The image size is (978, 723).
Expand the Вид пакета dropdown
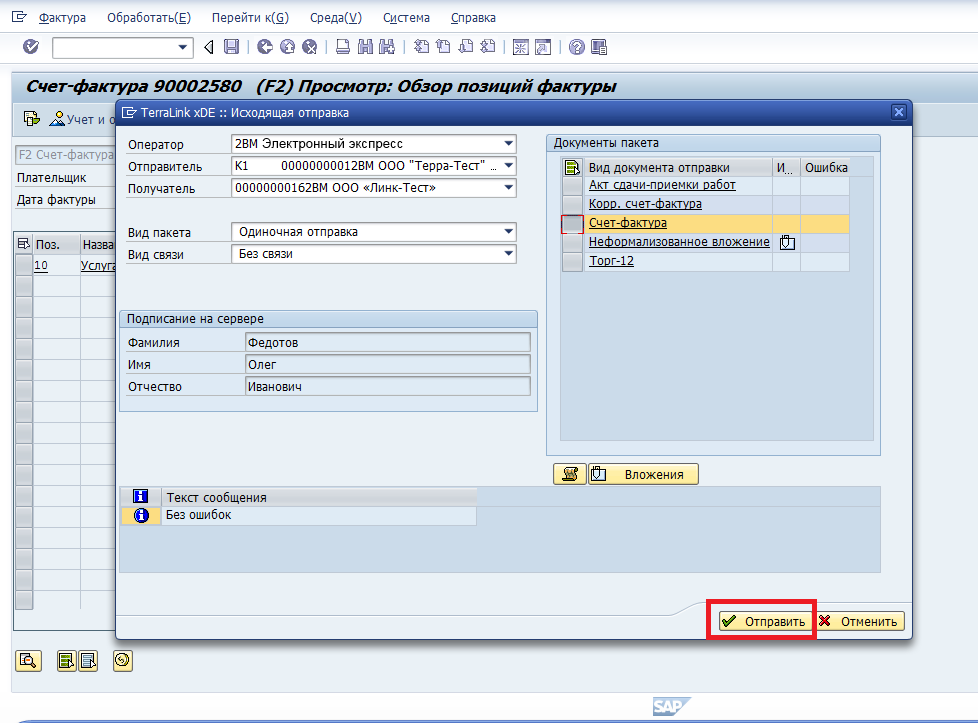509,232
